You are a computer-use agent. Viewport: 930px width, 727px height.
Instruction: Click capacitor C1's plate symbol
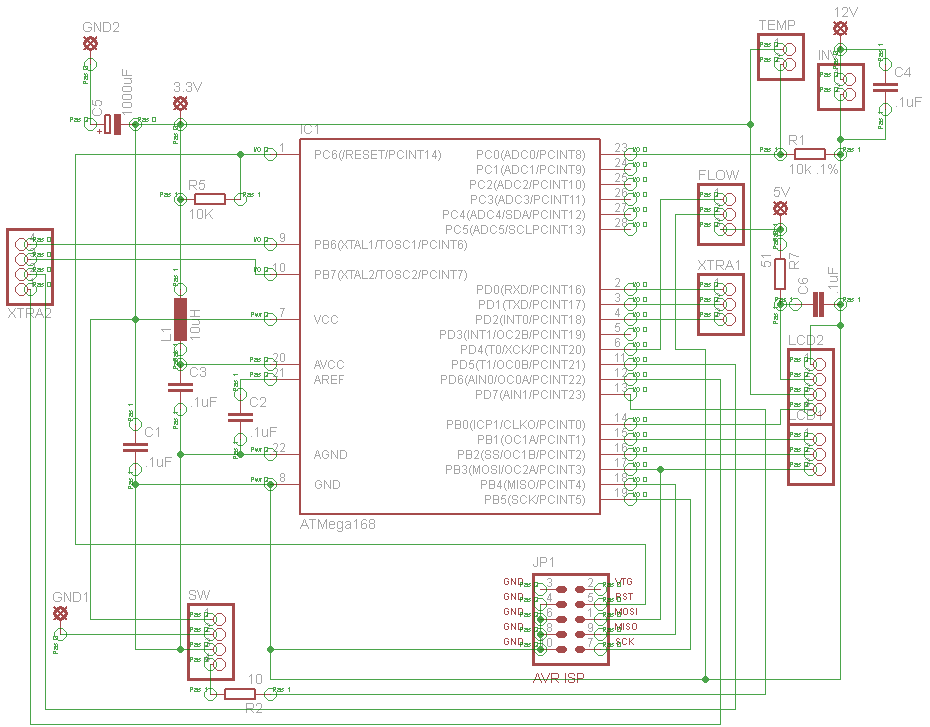pyautogui.click(x=135, y=447)
